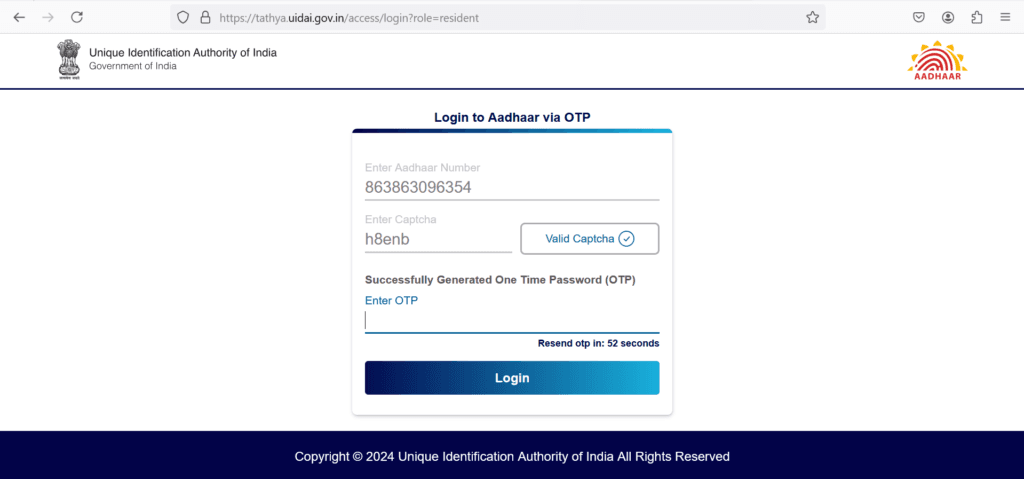Click the Valid Captcha button

tap(590, 239)
